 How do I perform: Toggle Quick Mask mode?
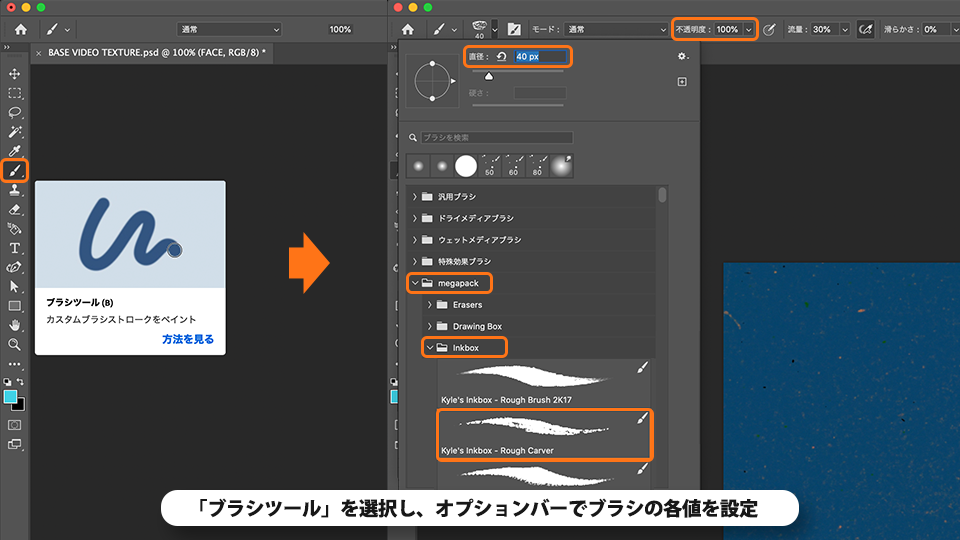click(15, 425)
